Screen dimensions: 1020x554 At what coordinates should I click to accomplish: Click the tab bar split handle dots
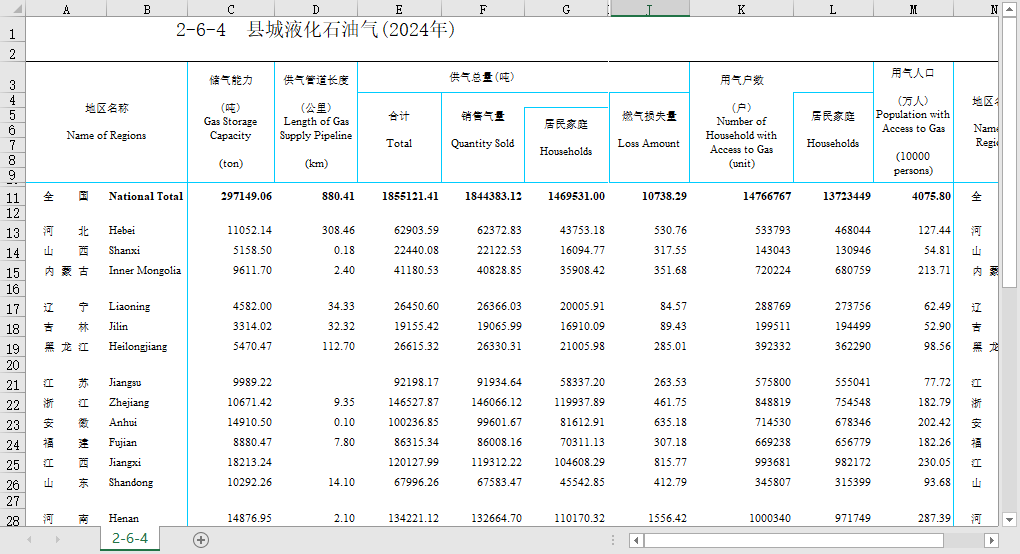(x=613, y=540)
